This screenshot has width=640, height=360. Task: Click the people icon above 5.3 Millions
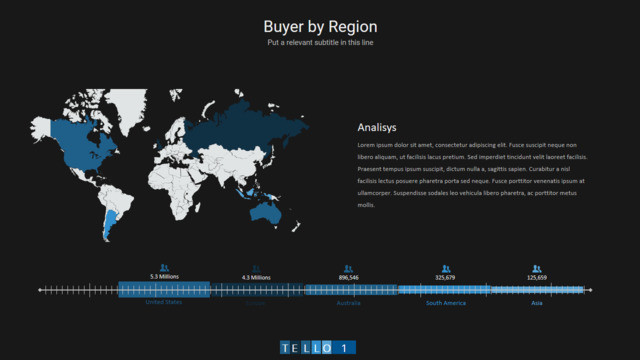click(164, 268)
